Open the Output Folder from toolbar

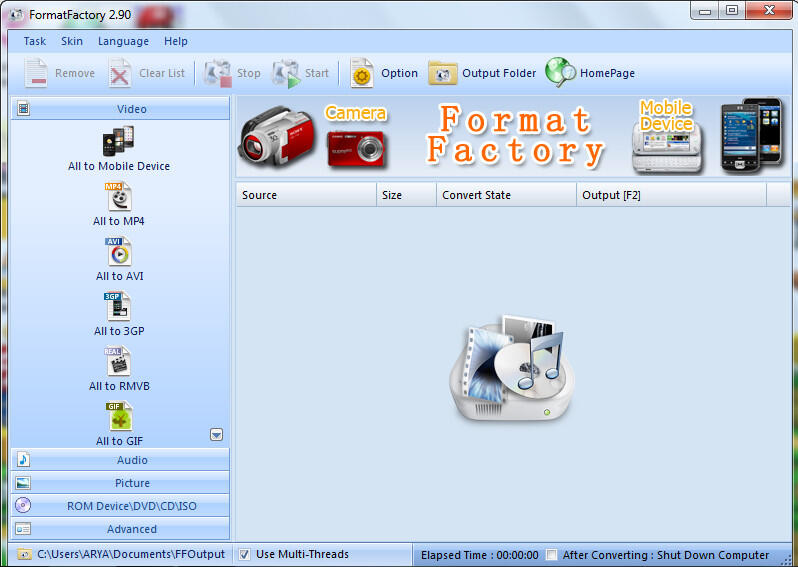tap(443, 73)
